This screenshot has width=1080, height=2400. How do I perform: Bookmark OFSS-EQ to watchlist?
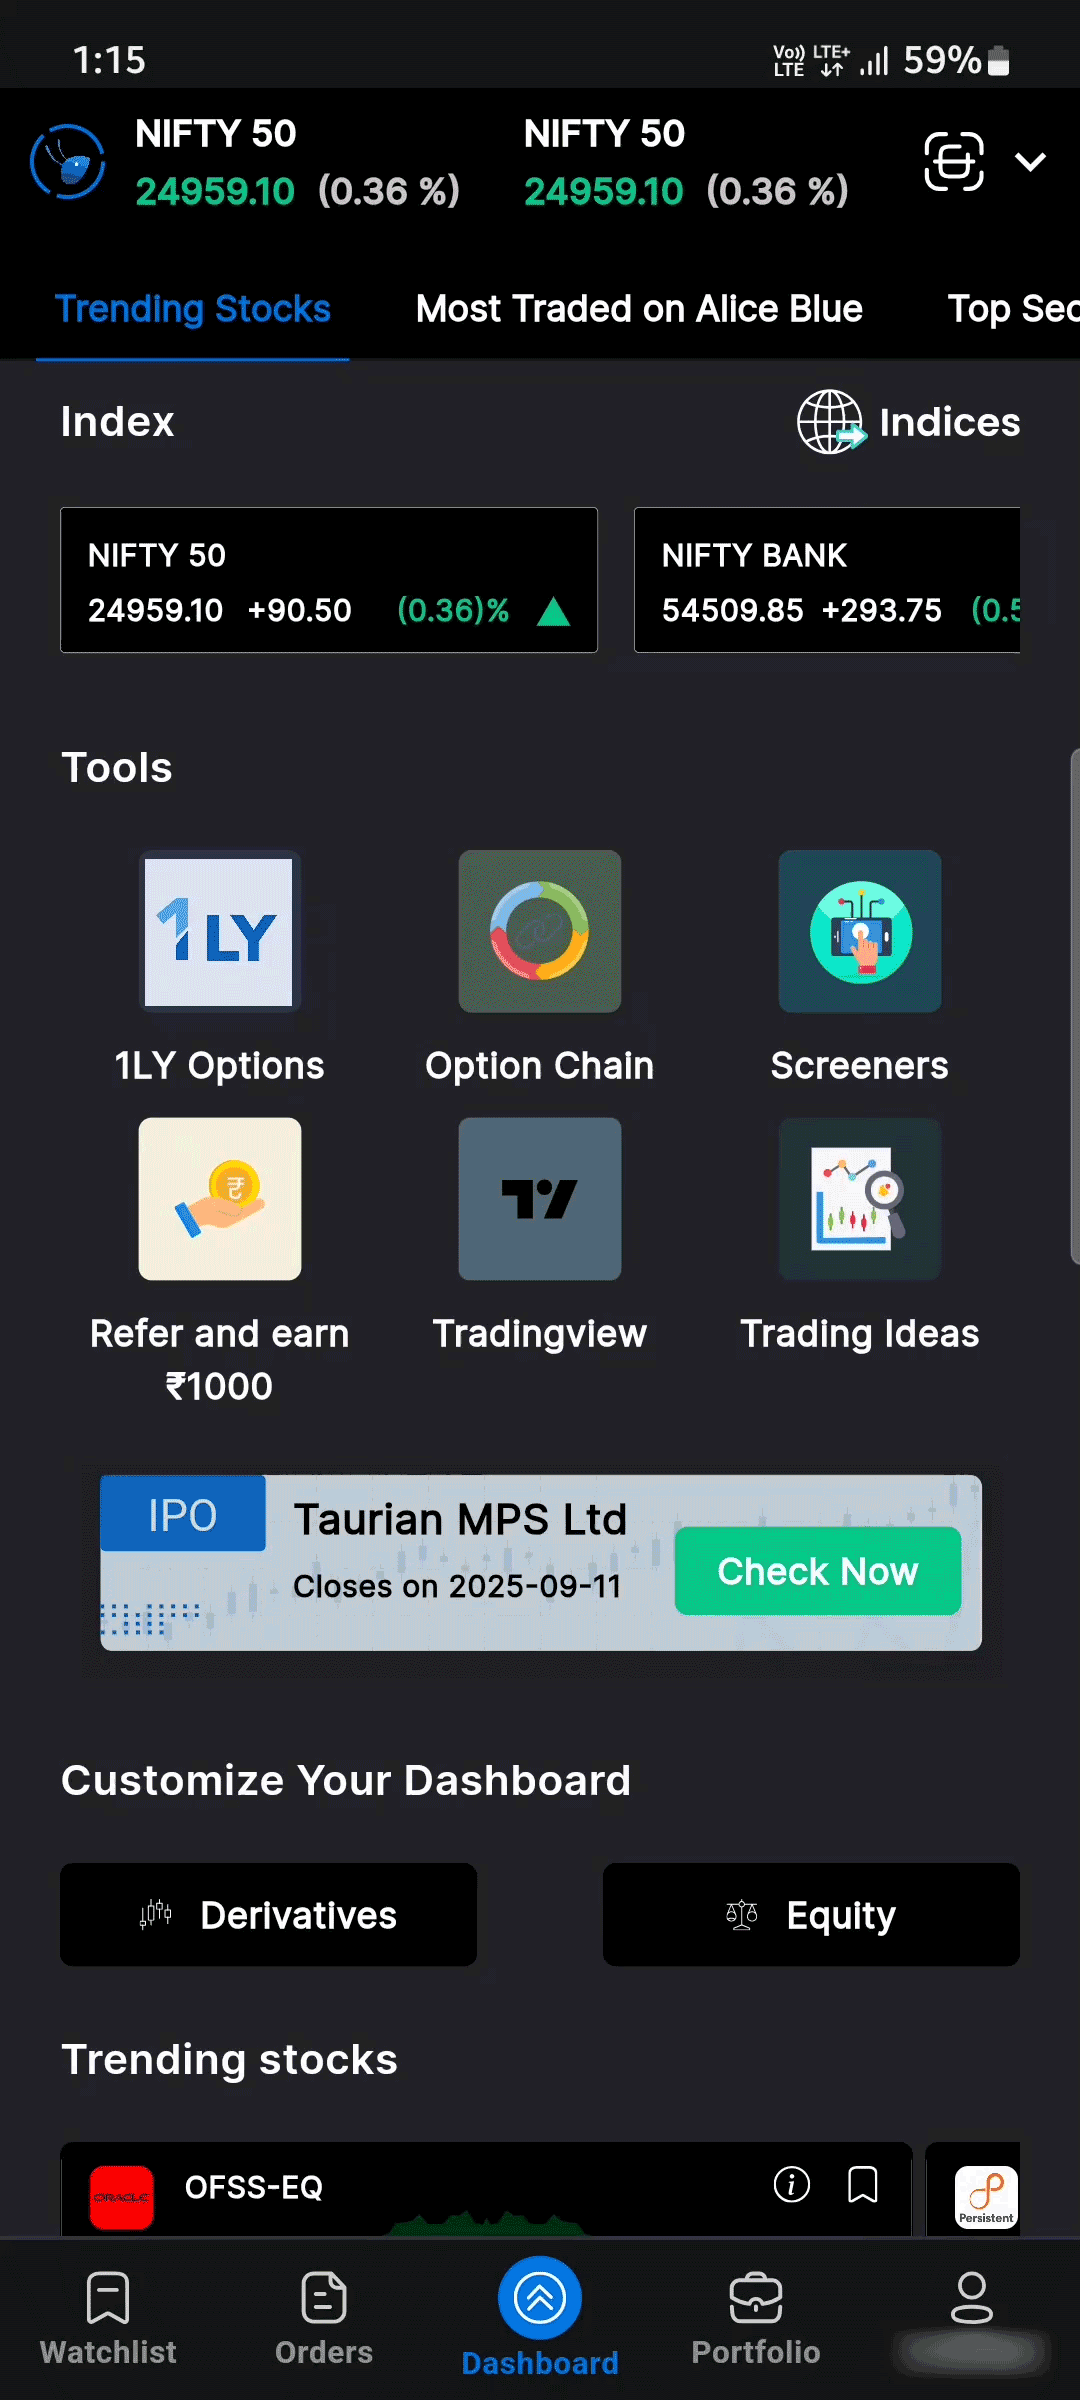click(863, 2185)
